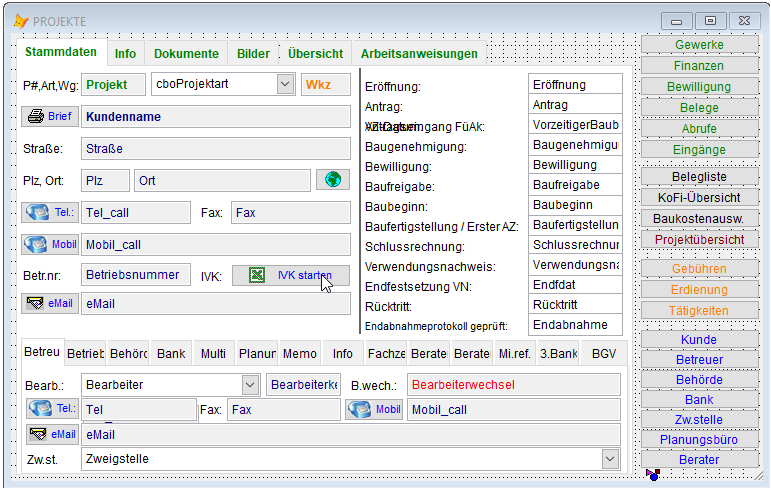
Task: Click the Betreuer Tel. phone button
Action: (x=52, y=408)
